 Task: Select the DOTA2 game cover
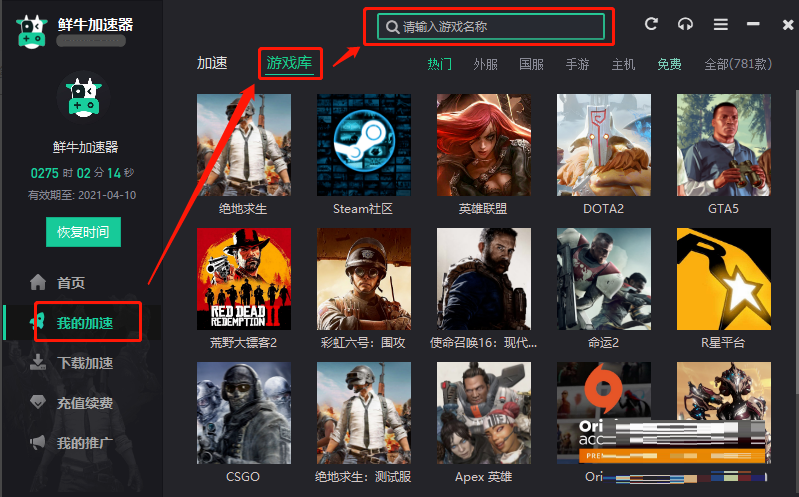coord(603,145)
